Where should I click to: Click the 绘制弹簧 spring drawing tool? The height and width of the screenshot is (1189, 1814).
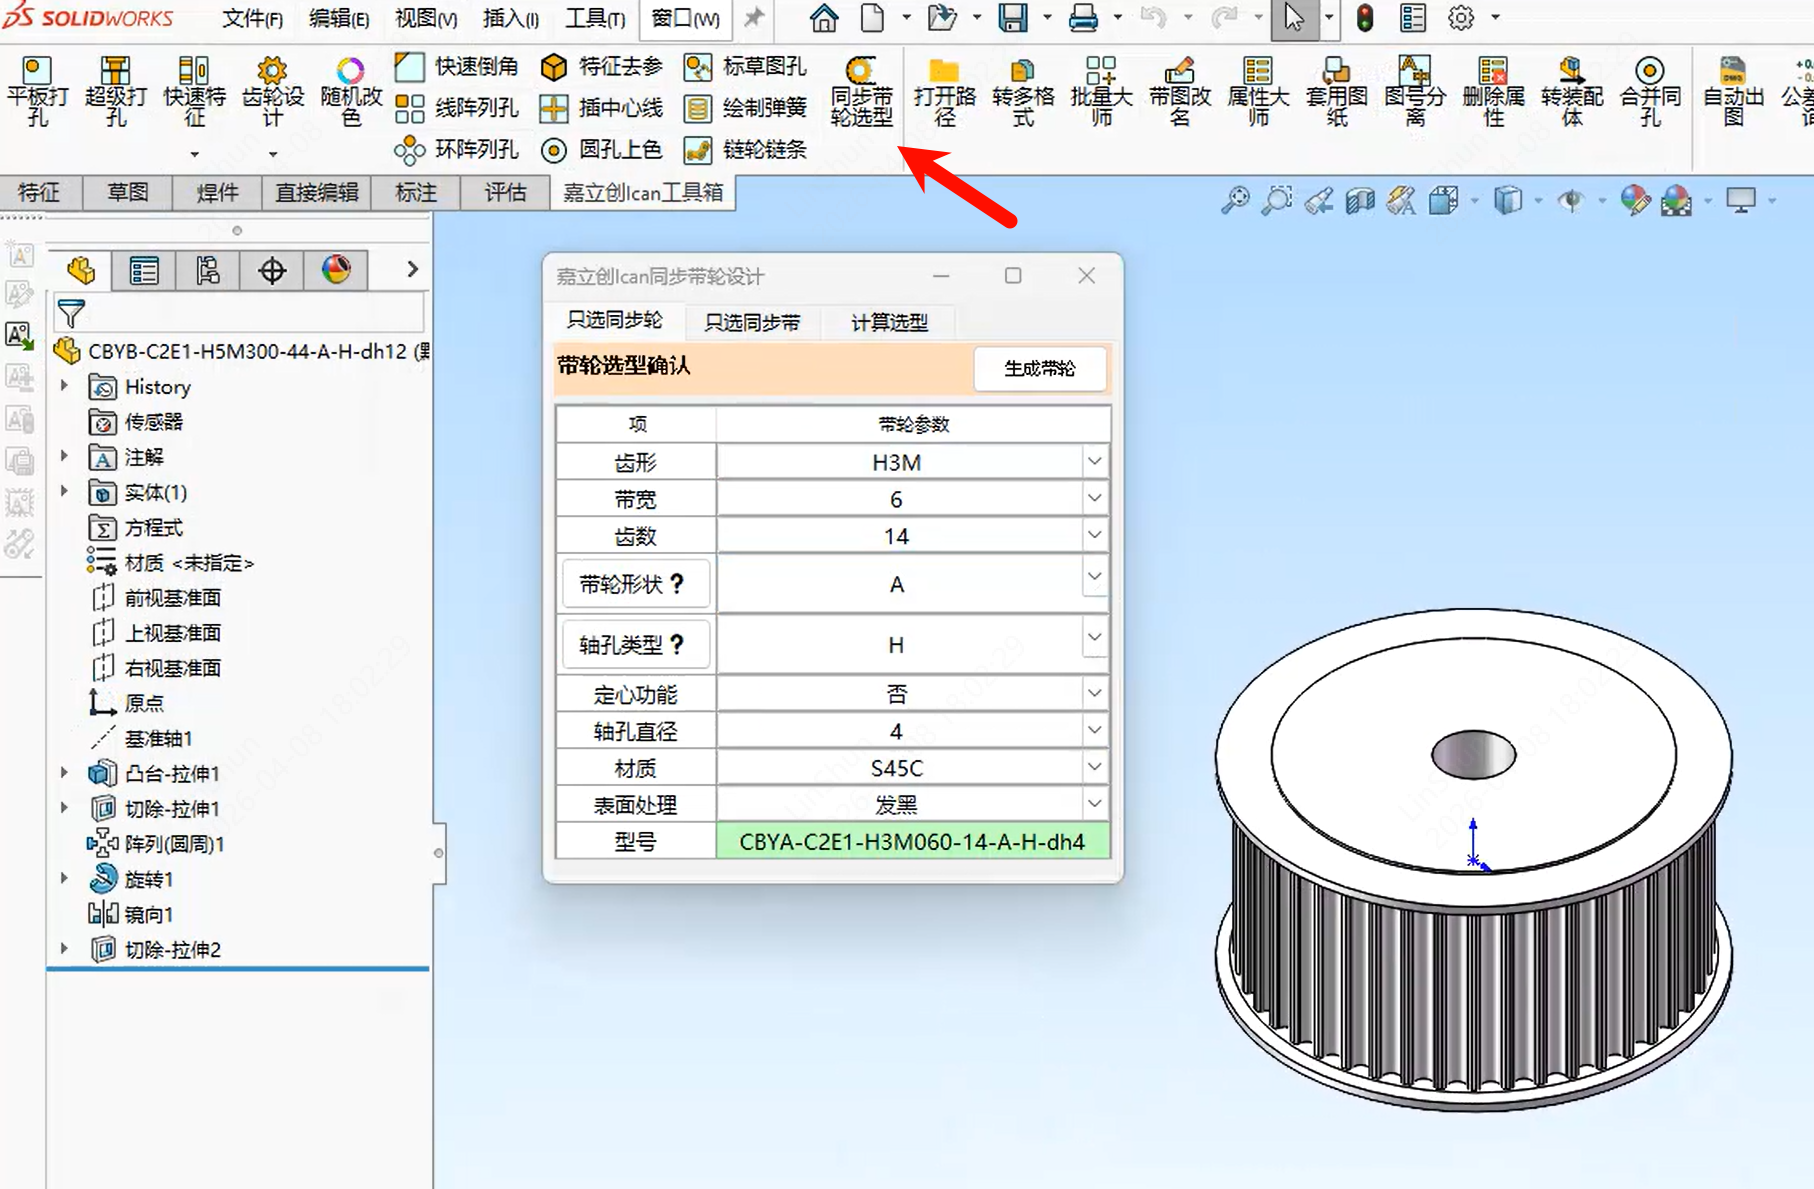pos(746,108)
